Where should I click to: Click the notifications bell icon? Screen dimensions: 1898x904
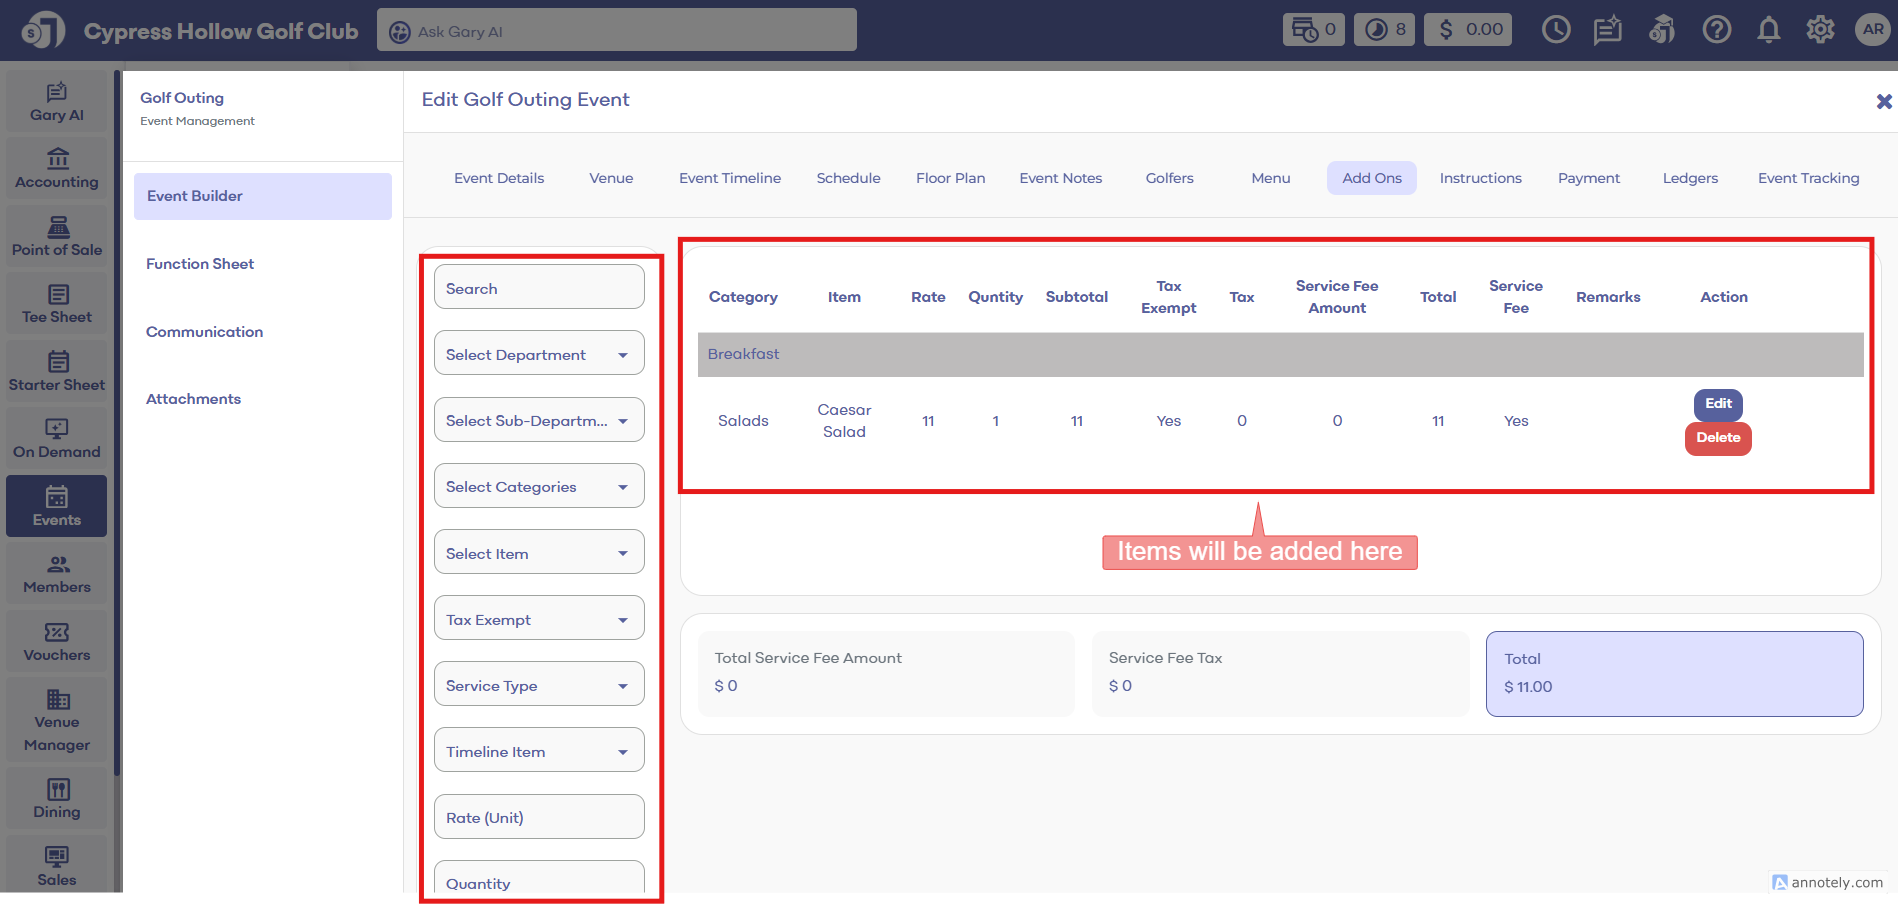pos(1768,30)
